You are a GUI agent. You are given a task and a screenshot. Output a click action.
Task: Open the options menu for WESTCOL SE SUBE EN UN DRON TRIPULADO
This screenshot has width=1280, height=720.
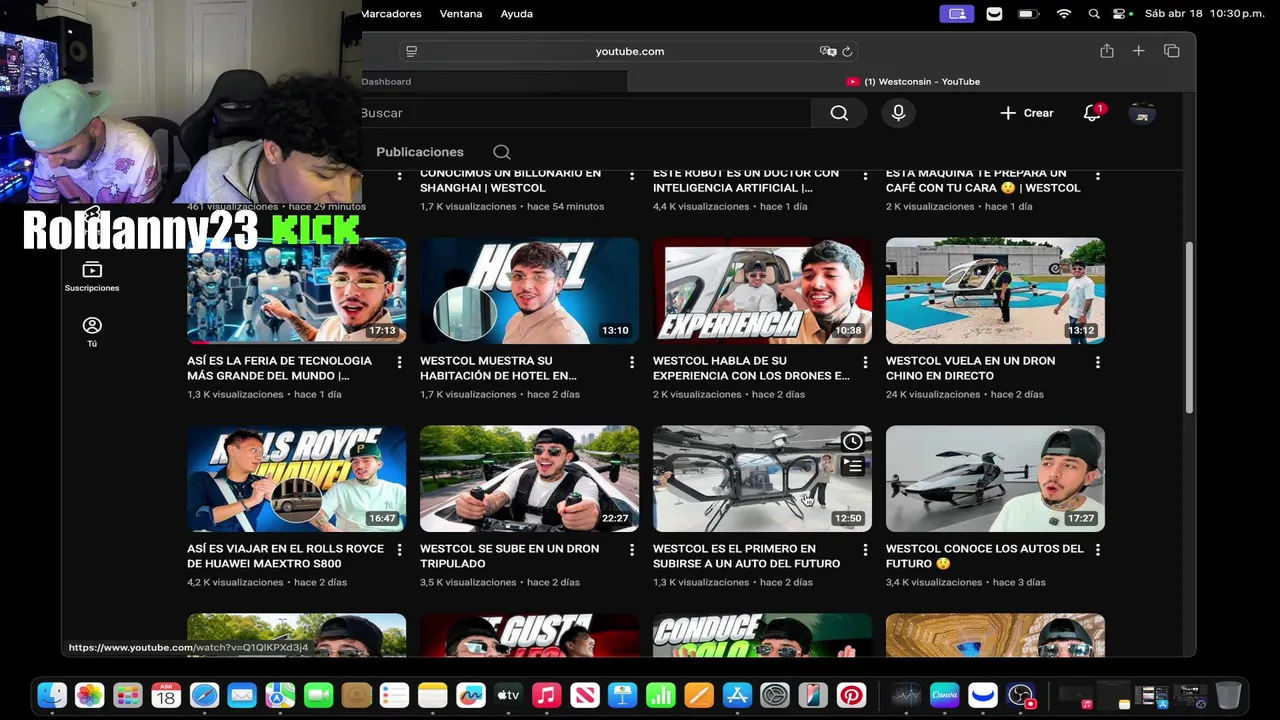[631, 550]
